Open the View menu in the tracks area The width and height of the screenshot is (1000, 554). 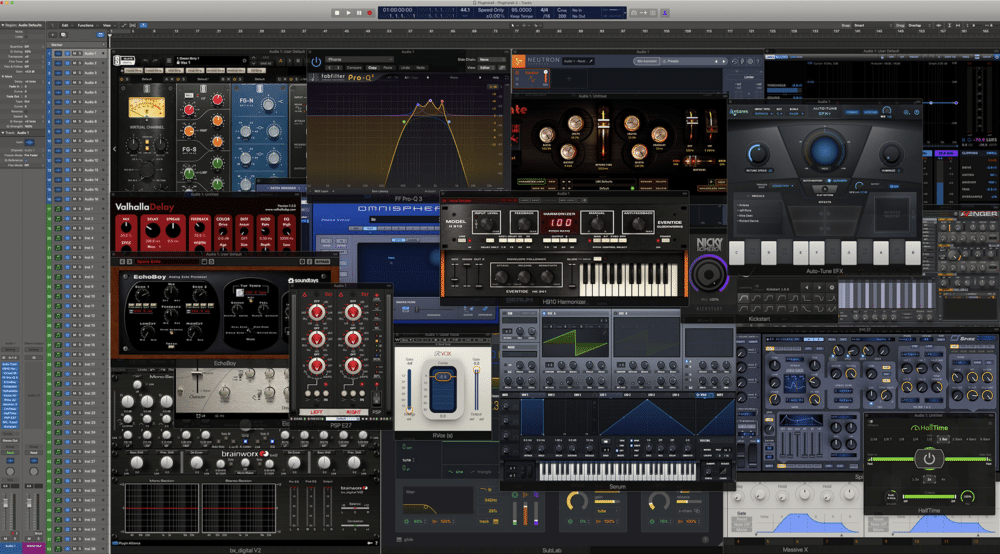[107, 26]
